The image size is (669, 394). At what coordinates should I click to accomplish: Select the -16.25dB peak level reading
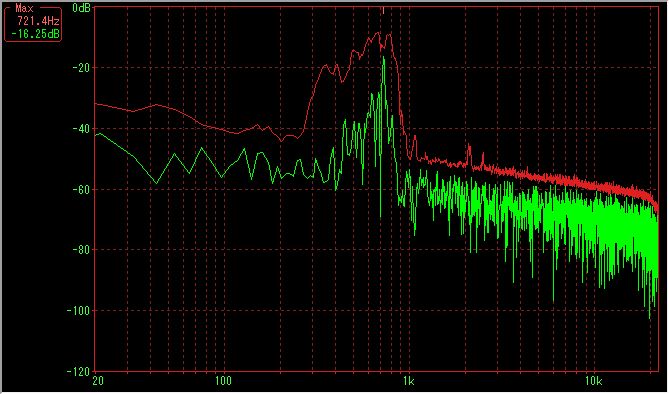point(35,34)
